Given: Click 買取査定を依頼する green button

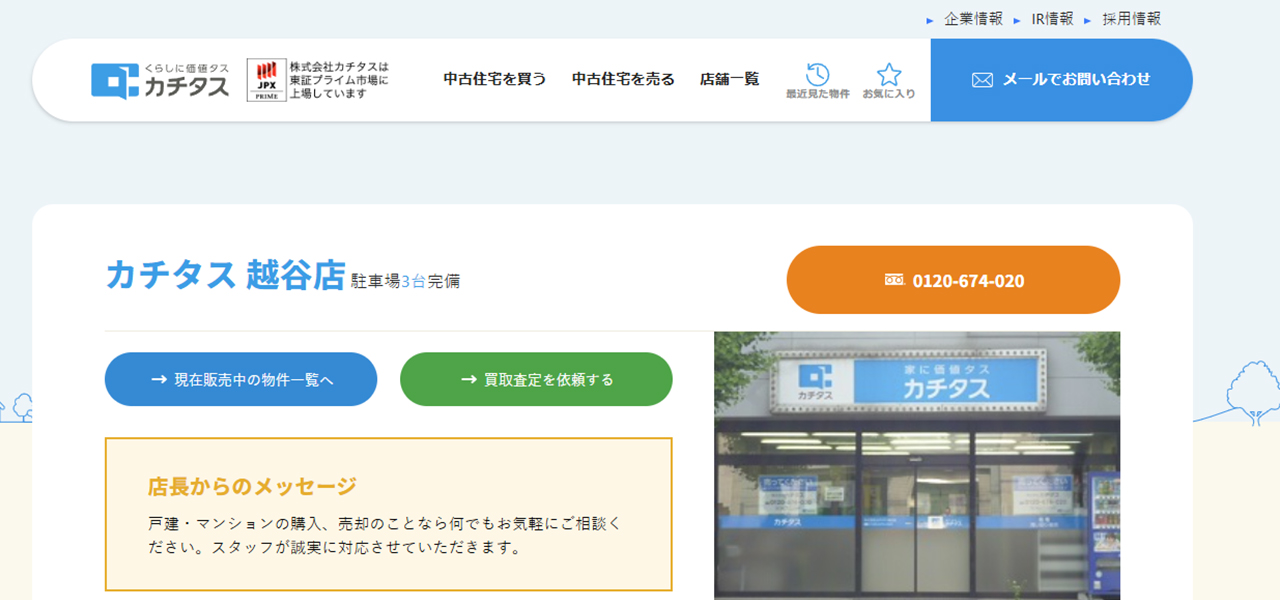Looking at the screenshot, I should tap(536, 379).
